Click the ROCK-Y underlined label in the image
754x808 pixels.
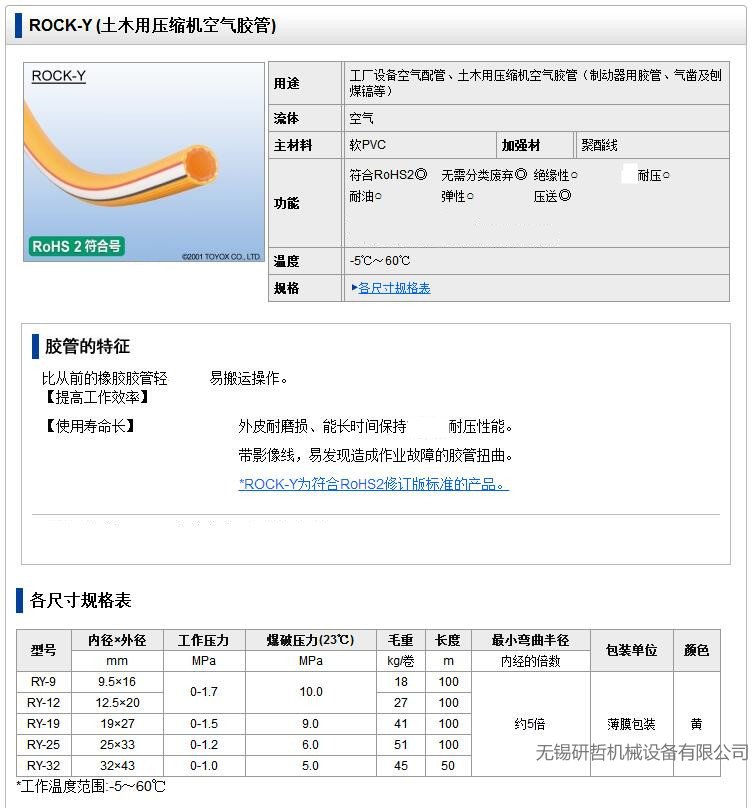(58, 76)
